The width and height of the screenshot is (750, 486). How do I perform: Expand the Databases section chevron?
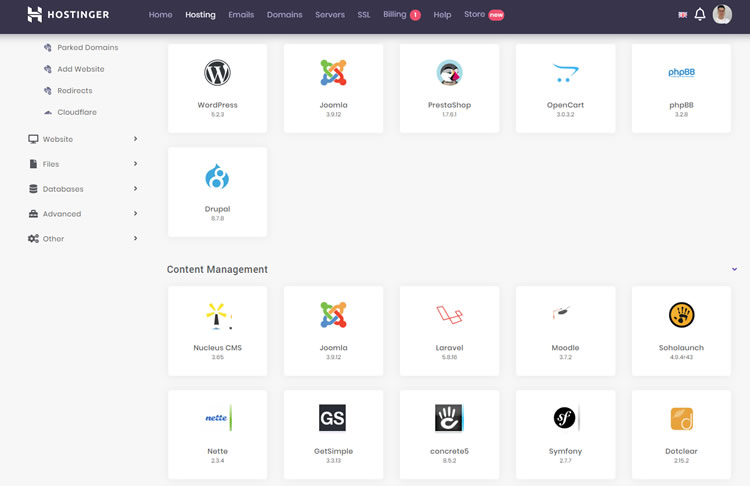point(135,188)
